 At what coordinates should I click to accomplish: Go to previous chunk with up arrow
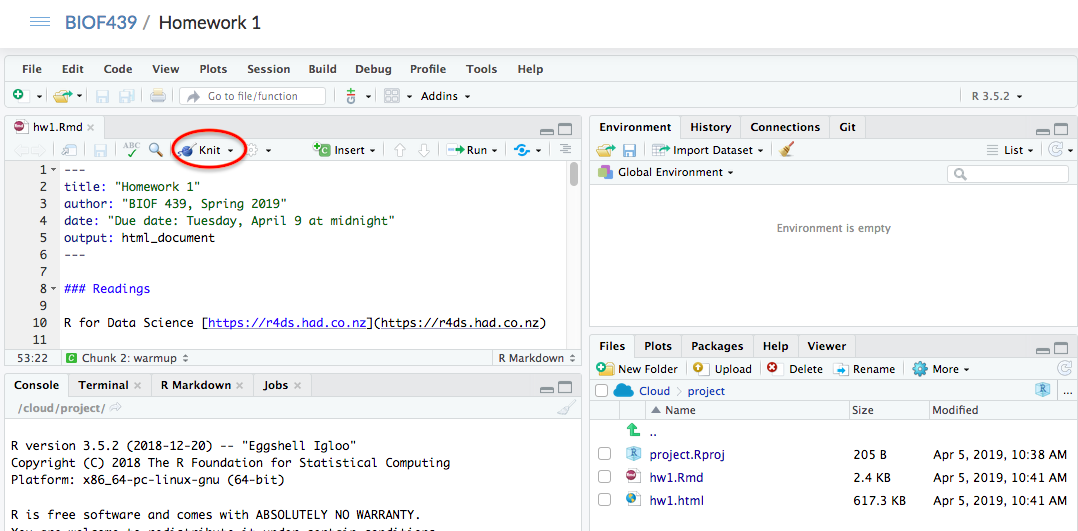[x=399, y=150]
